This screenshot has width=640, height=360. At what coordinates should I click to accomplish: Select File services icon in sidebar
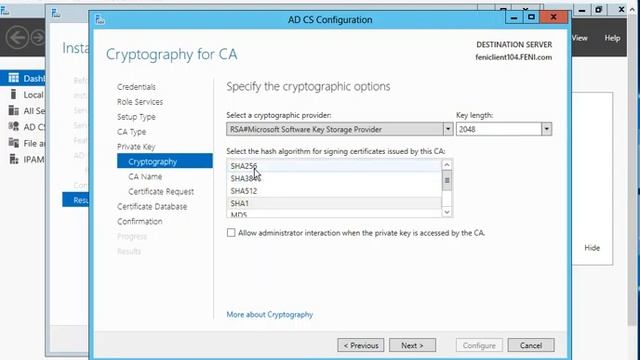[13, 143]
